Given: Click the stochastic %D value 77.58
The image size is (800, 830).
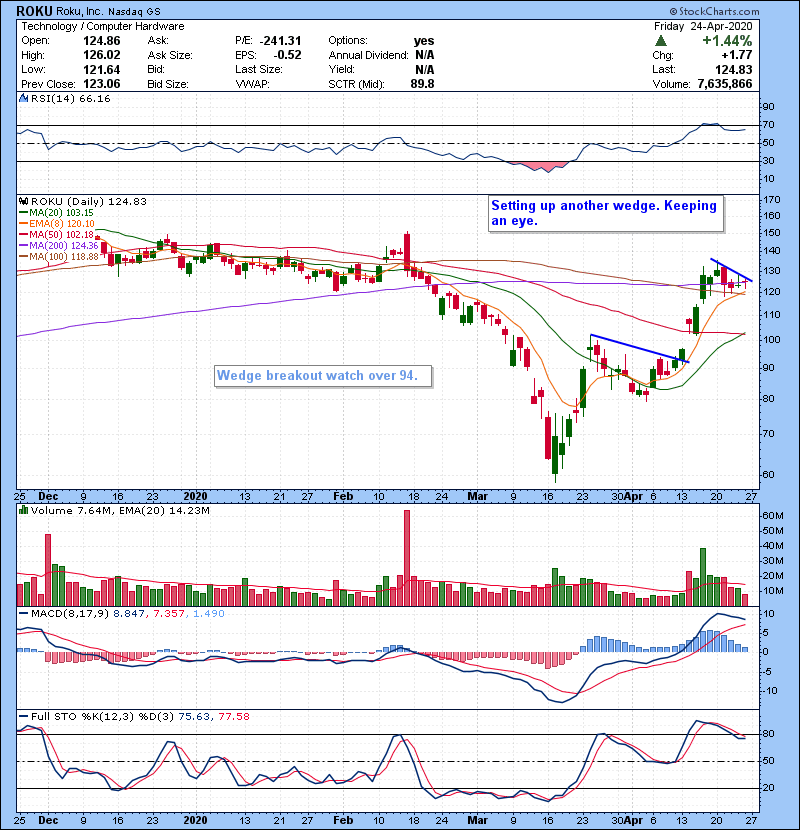Looking at the screenshot, I should coord(233,717).
